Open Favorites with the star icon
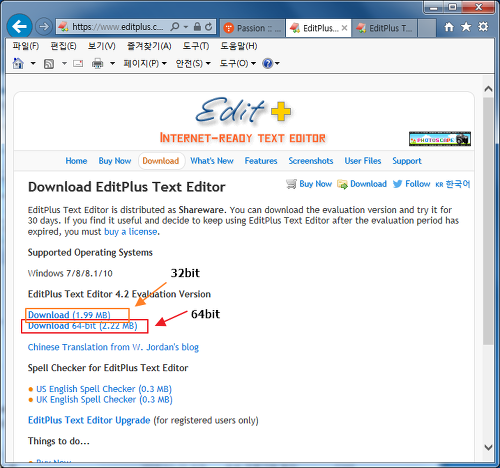This screenshot has height=468, width=500. (466, 27)
